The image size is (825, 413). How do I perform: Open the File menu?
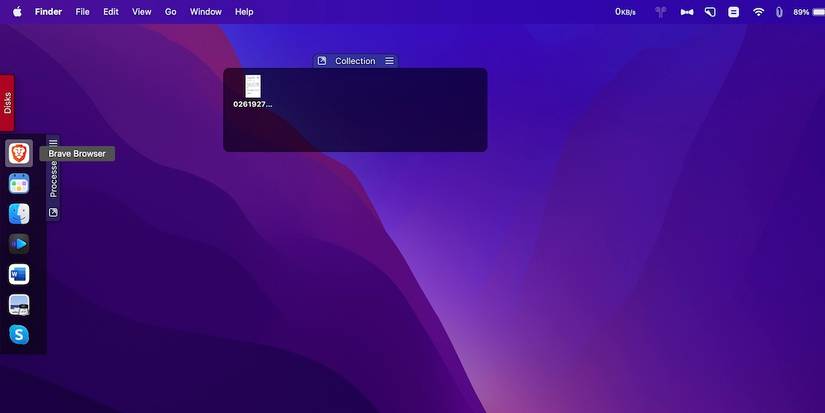click(x=83, y=12)
